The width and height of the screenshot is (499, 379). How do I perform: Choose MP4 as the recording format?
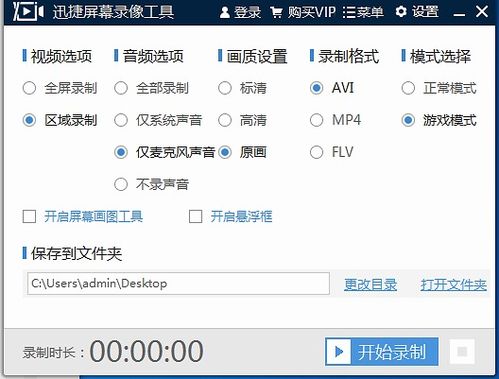click(x=316, y=120)
